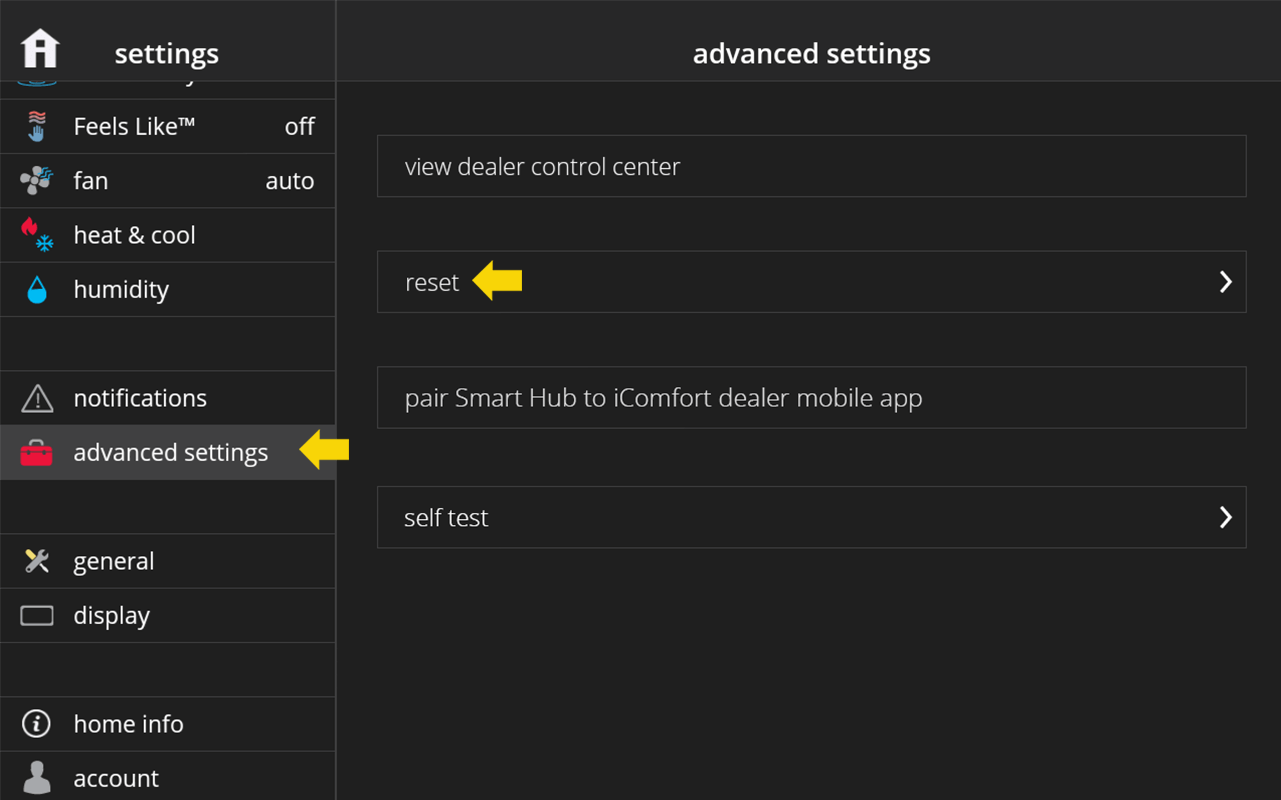Open view dealer control center
This screenshot has height=800, width=1281.
click(811, 166)
